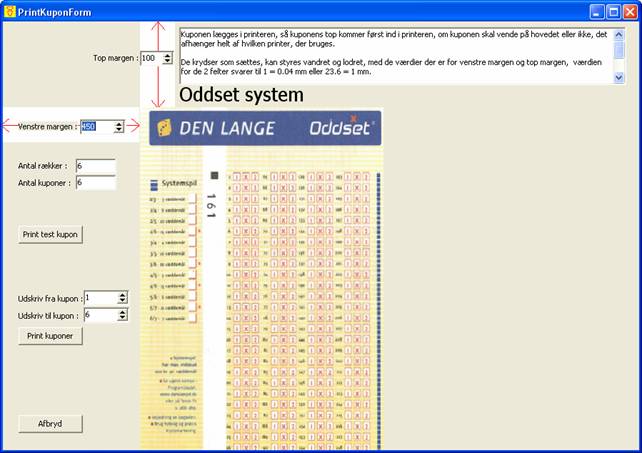Click the Oddset system heading
Image resolution: width=642 pixels, height=453 pixels.
pyautogui.click(x=242, y=95)
